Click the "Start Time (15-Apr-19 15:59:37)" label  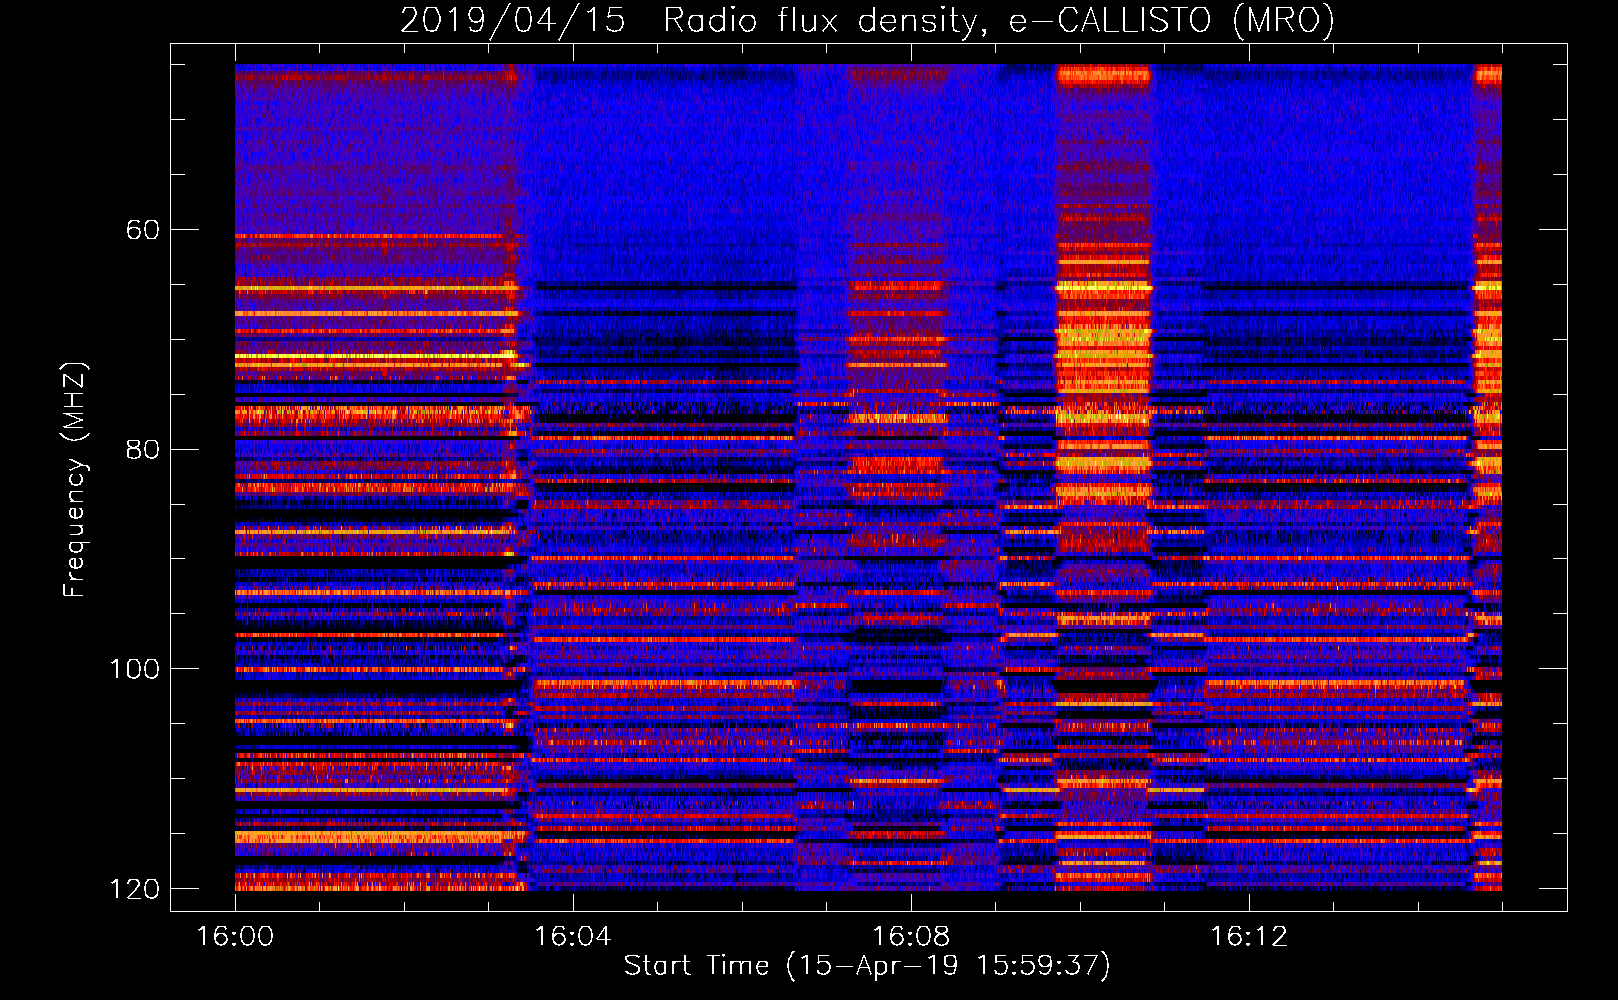pos(867,966)
